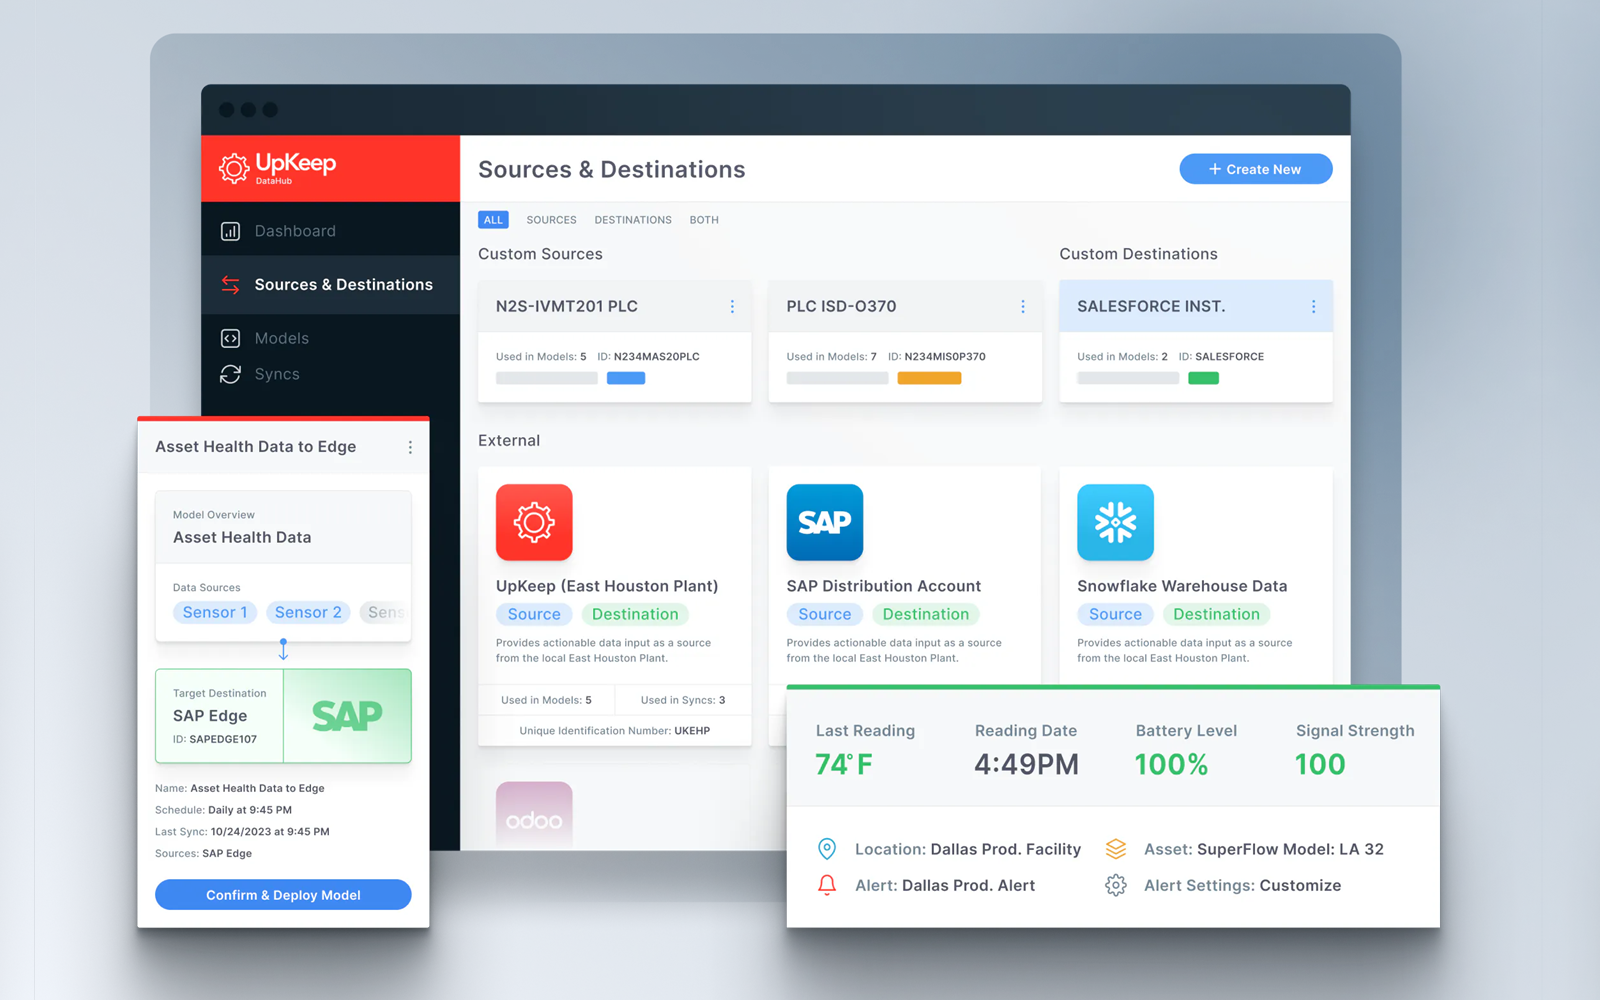
Task: Click the Dashboard bar chart icon
Action: click(x=230, y=231)
